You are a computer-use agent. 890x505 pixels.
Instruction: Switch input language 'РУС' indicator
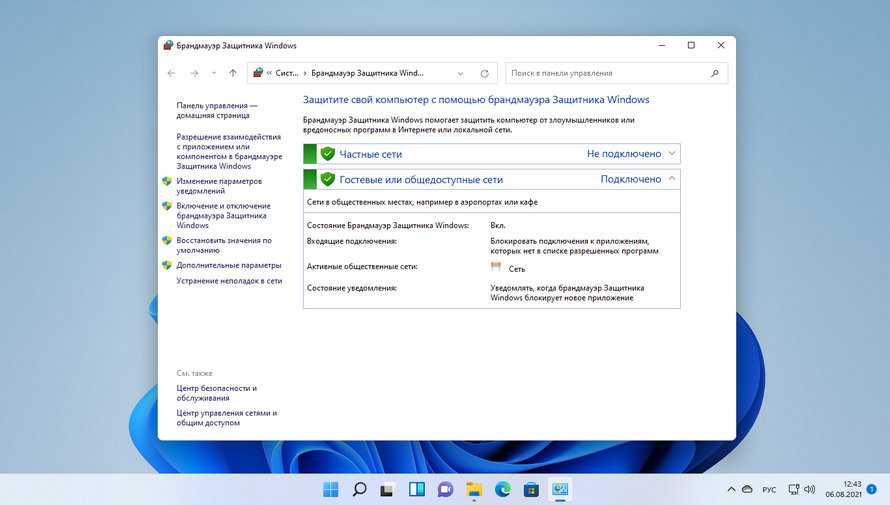(769, 490)
